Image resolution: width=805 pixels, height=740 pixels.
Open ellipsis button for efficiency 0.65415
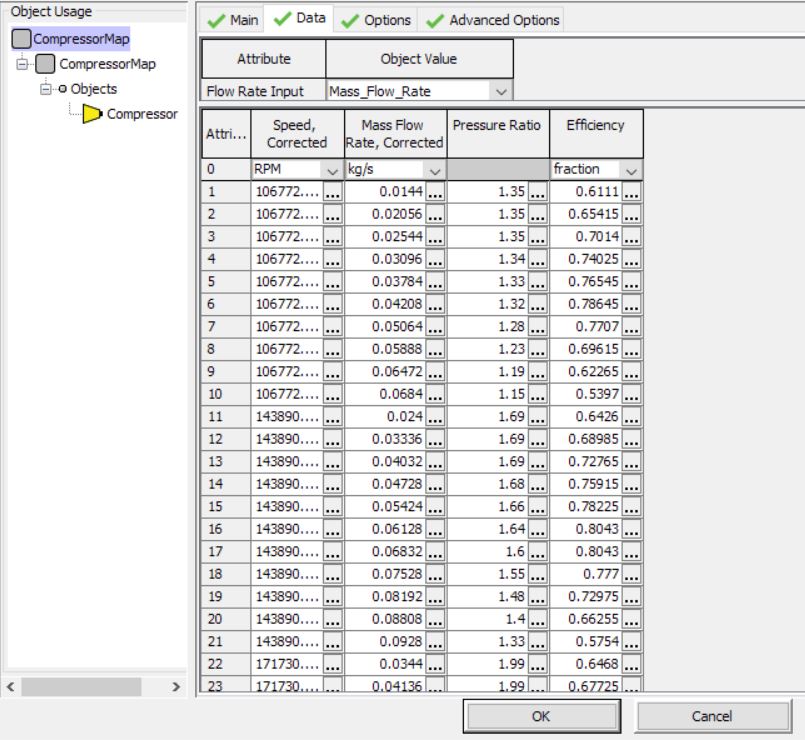[631, 215]
